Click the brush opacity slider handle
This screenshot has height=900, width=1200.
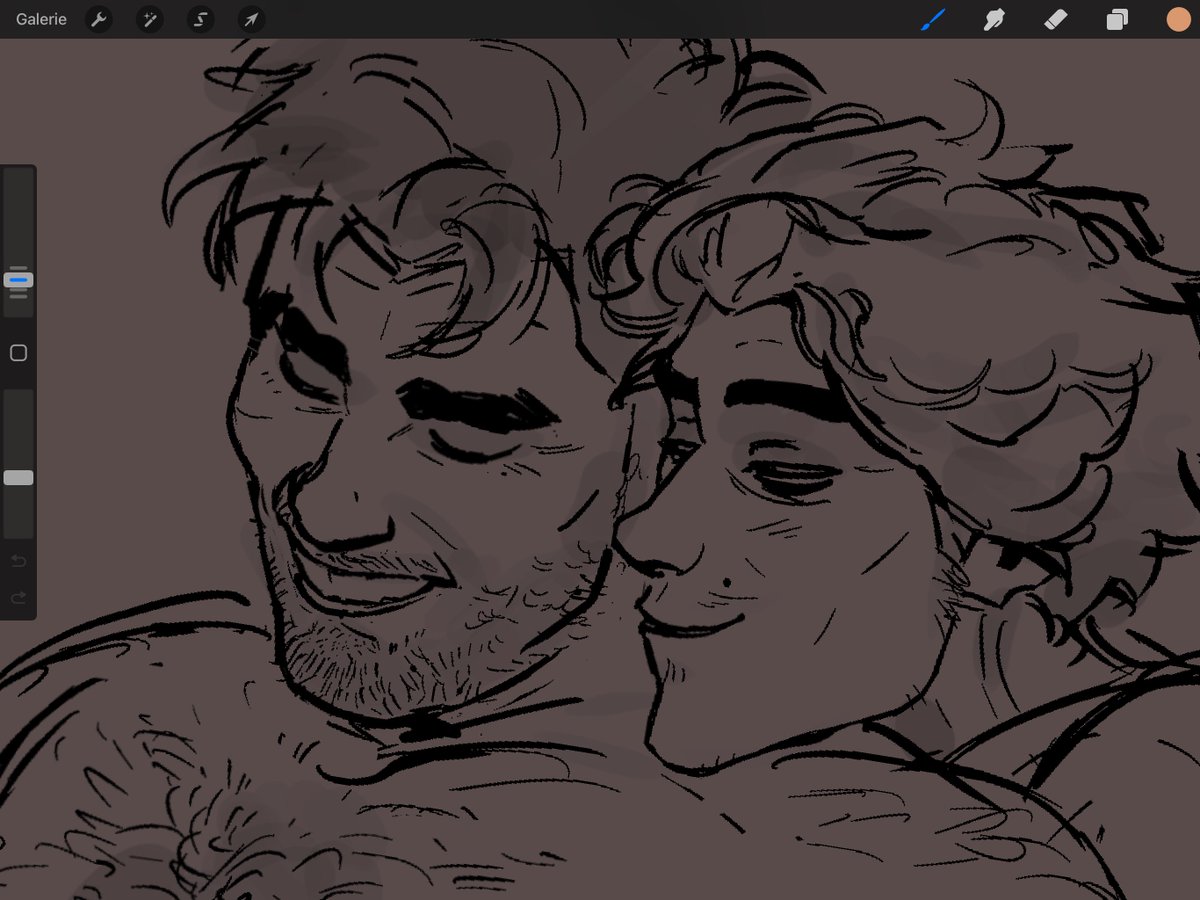tap(18, 478)
